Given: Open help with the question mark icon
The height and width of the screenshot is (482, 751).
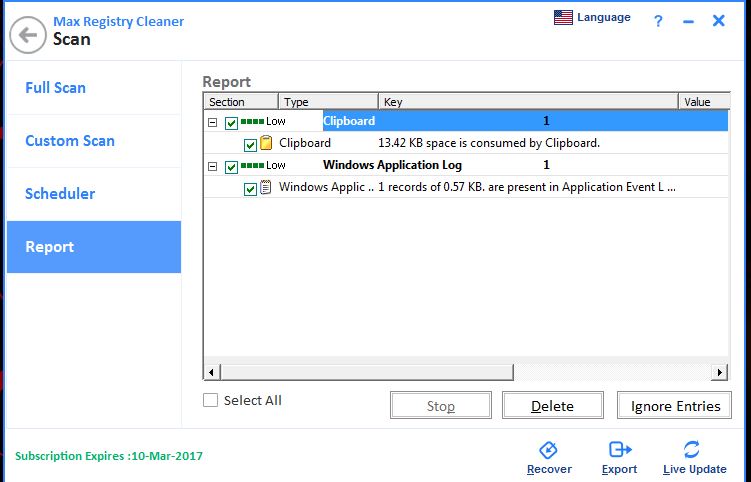Looking at the screenshot, I should [x=658, y=21].
